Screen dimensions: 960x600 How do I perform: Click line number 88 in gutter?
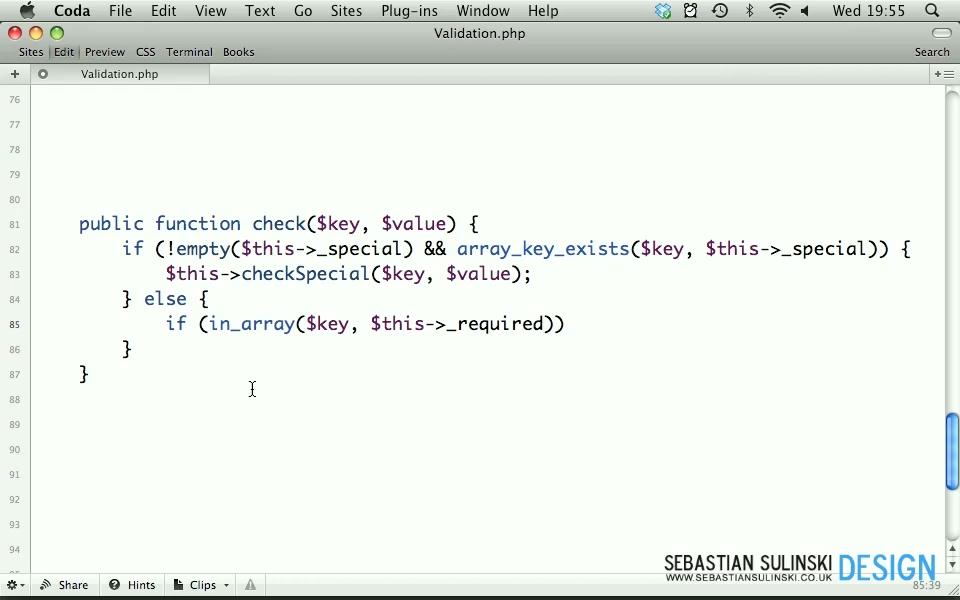15,400
